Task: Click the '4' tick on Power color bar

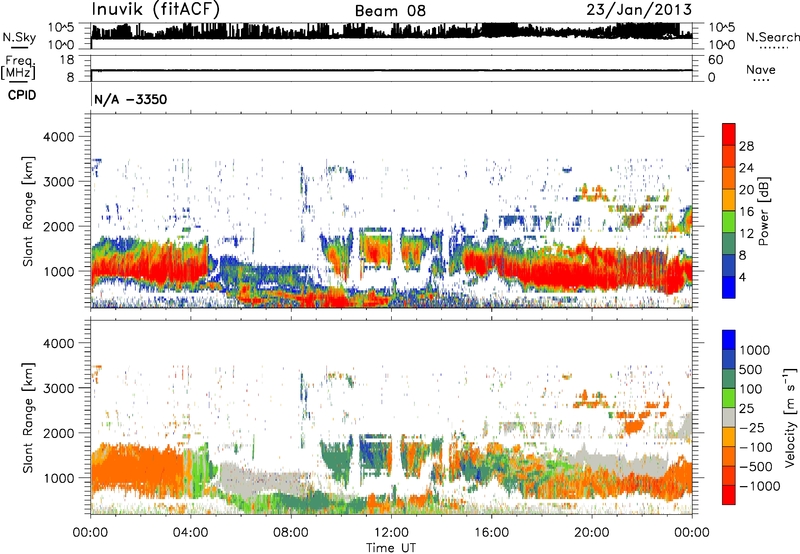Action: (x=742, y=277)
